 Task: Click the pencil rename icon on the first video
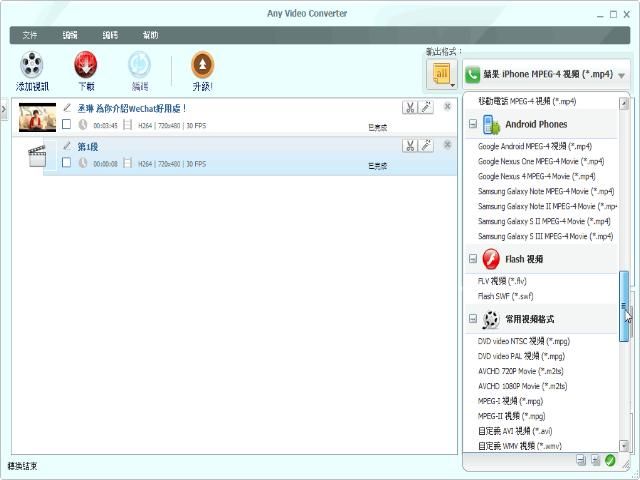(67, 107)
